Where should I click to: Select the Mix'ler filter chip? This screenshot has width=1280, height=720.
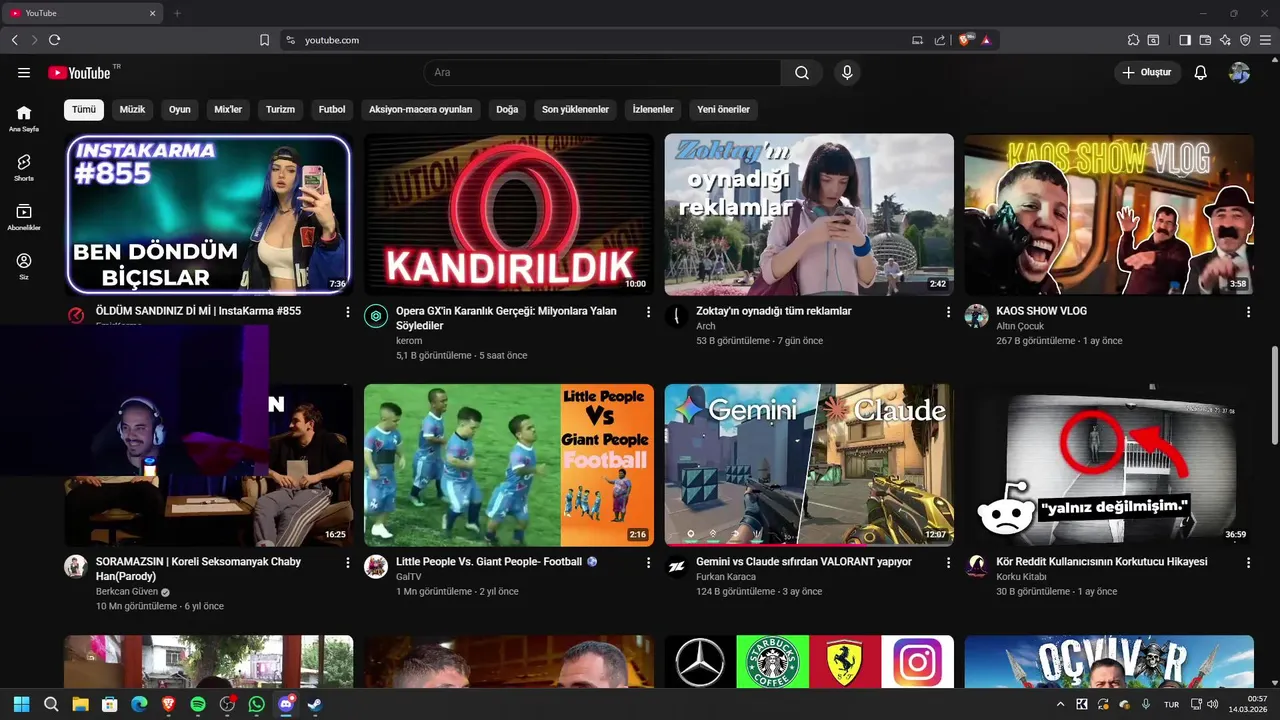(x=228, y=109)
